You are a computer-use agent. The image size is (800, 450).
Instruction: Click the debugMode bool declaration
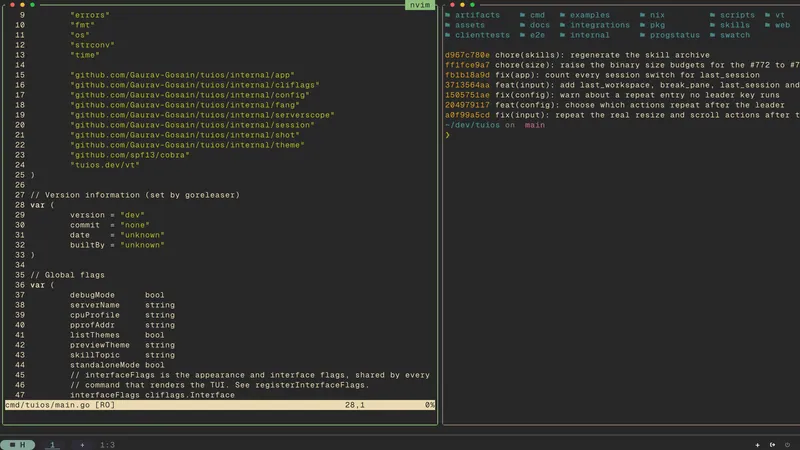pyautogui.click(x=117, y=295)
